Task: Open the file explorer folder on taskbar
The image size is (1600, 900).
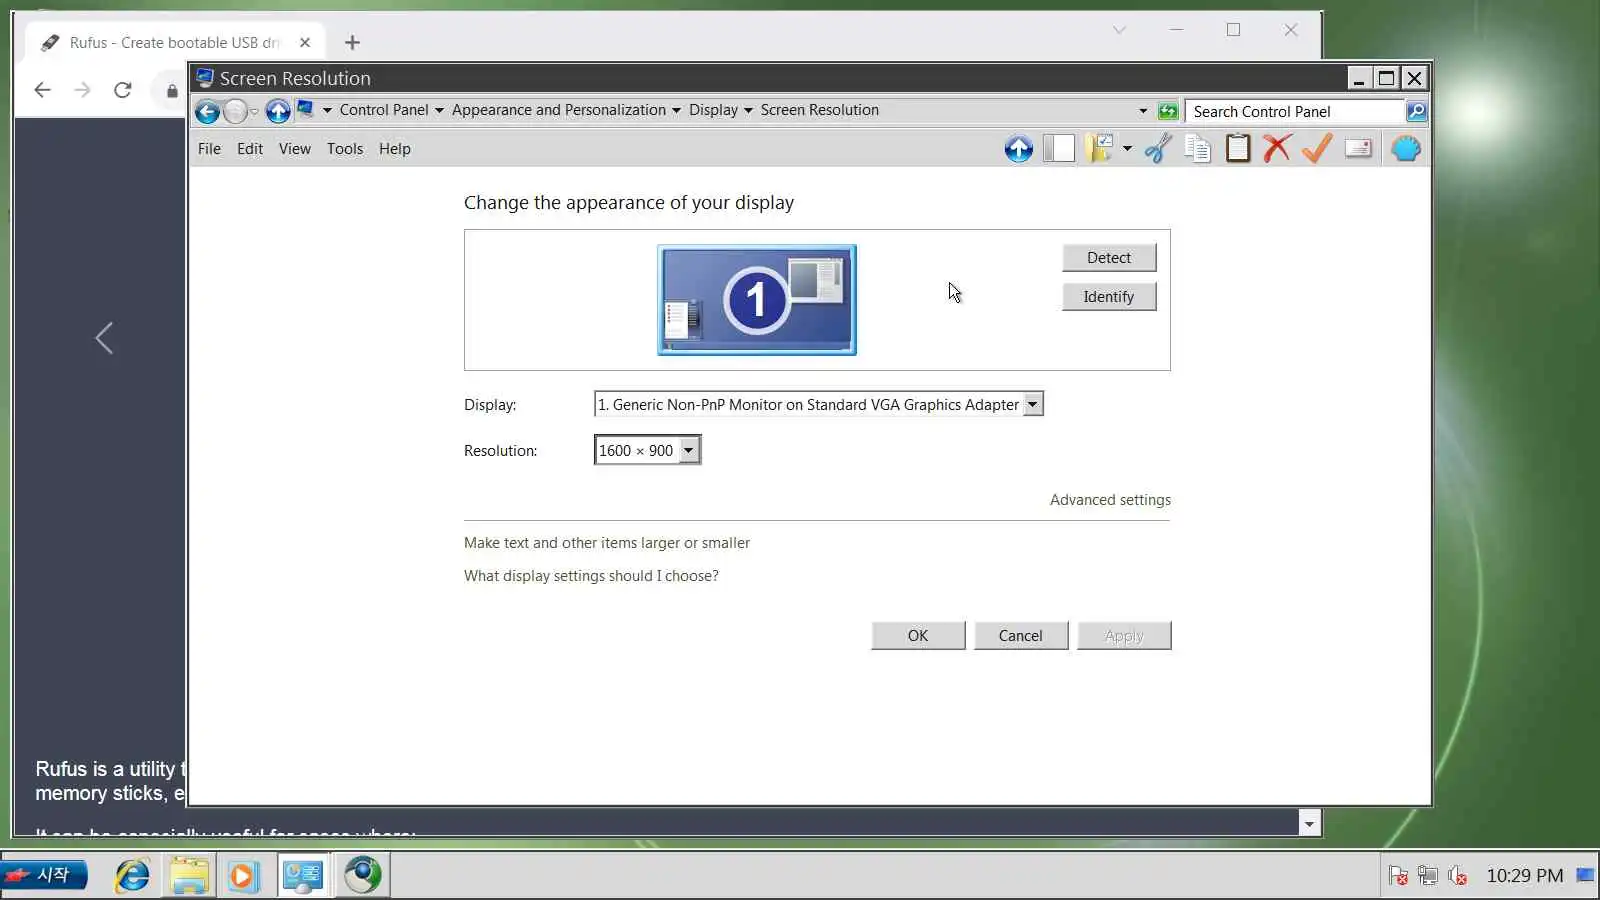Action: (x=189, y=876)
